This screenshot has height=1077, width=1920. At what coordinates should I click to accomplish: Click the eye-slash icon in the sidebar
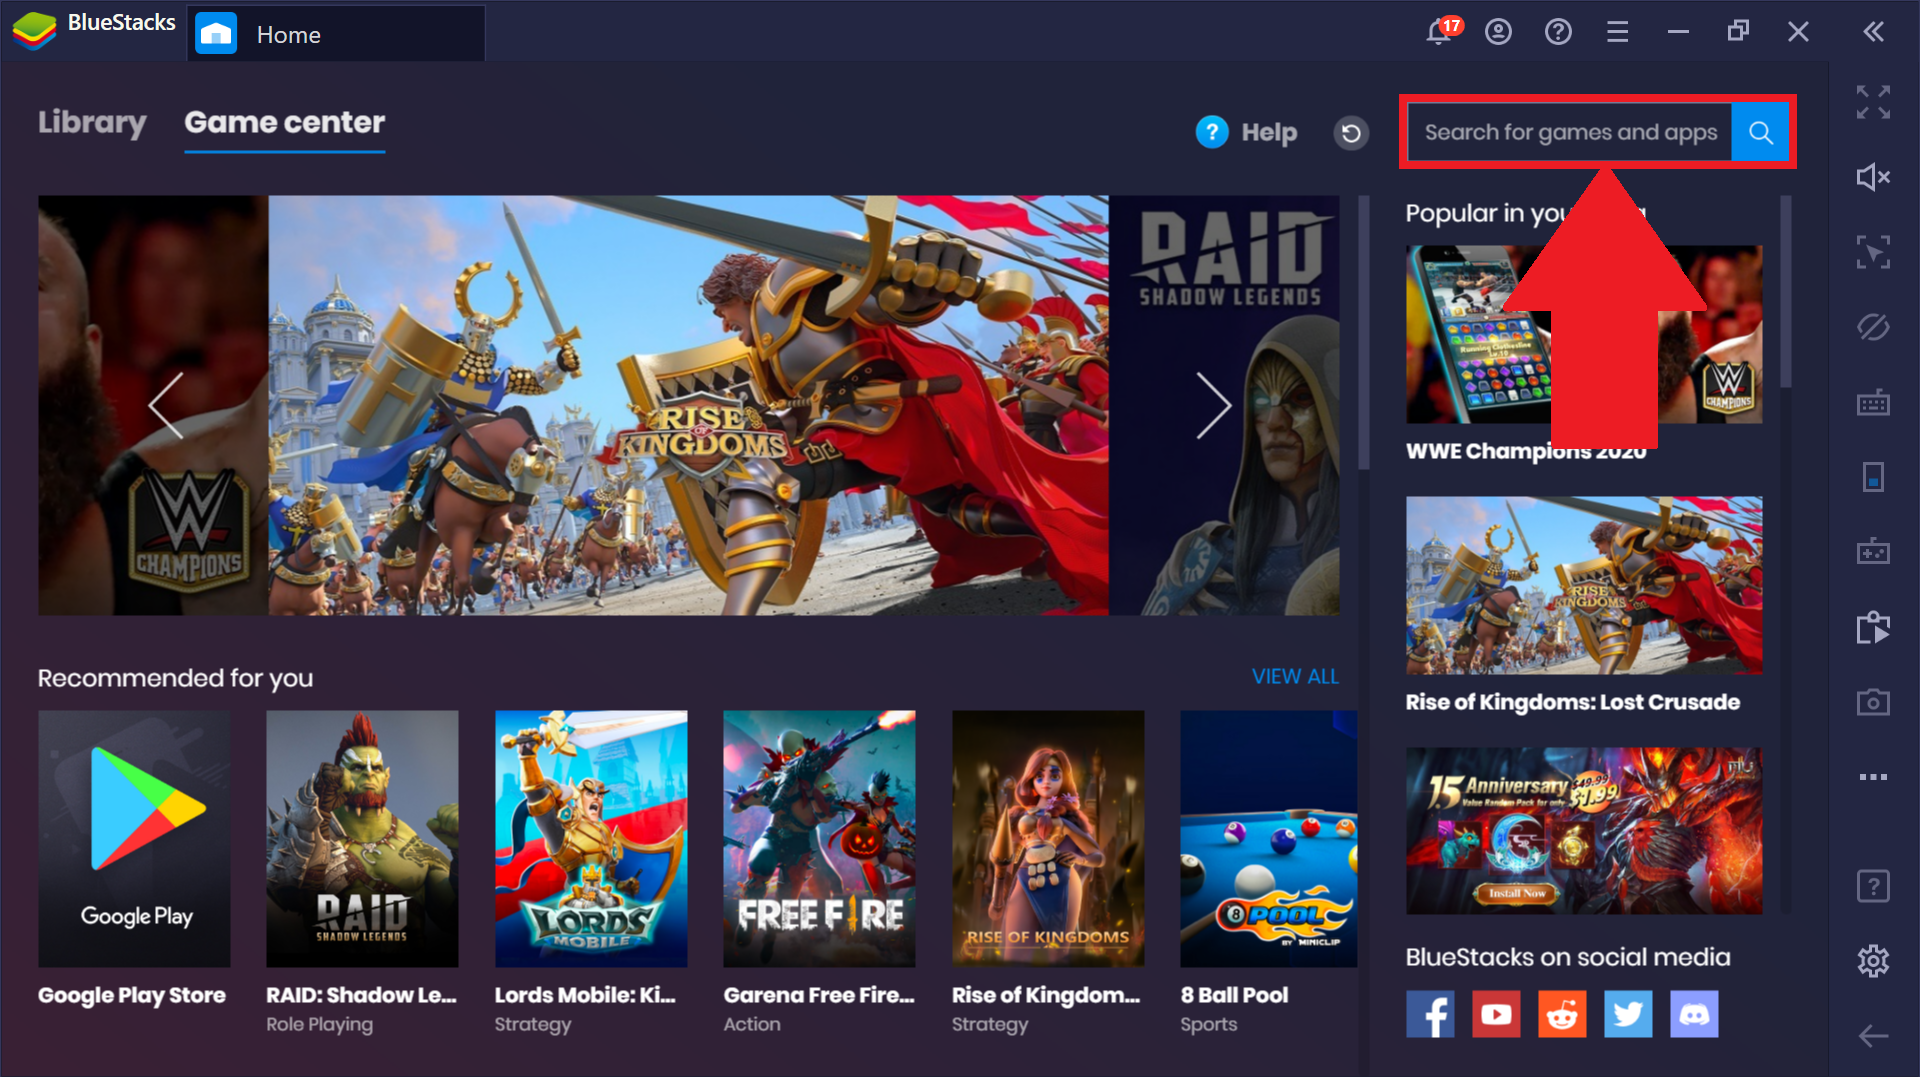point(1873,327)
